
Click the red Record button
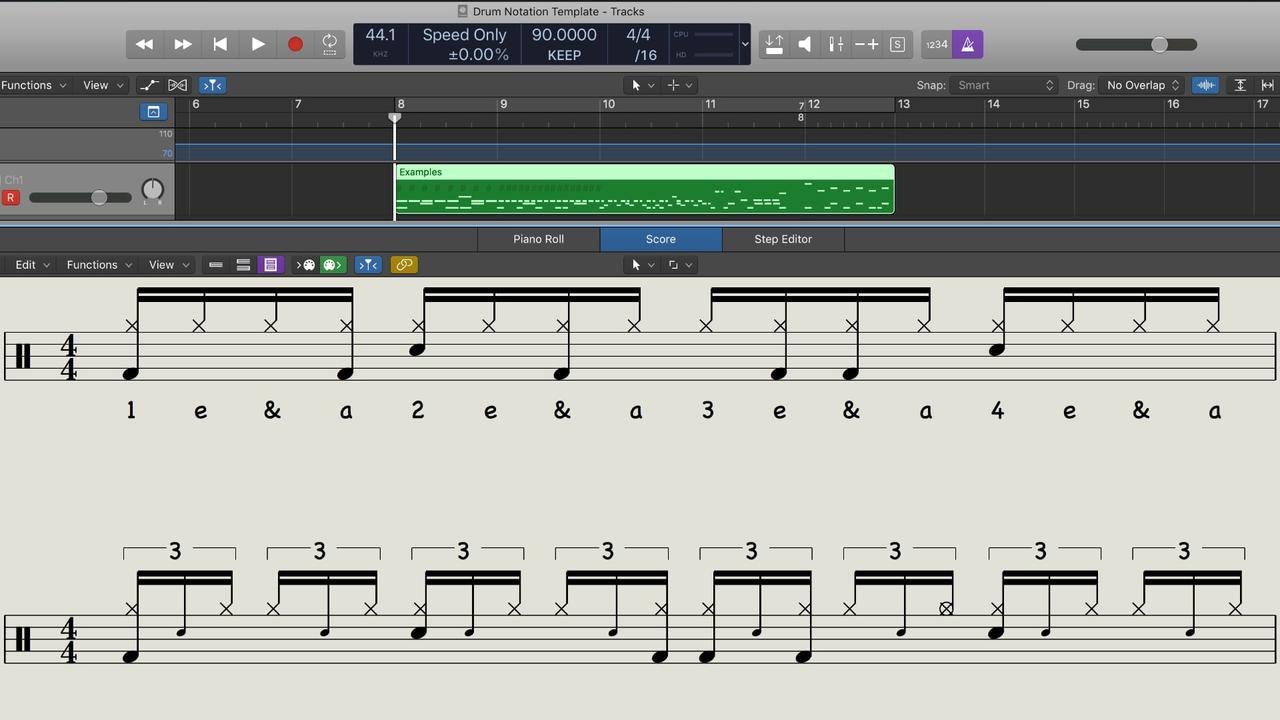[x=294, y=44]
